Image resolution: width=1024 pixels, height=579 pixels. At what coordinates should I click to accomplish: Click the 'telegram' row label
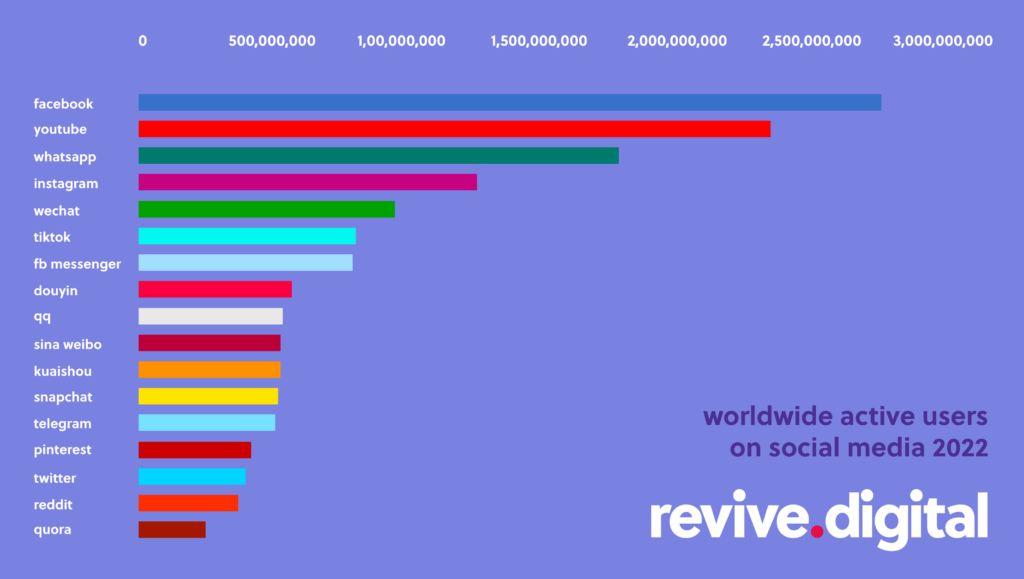pyautogui.click(x=63, y=424)
